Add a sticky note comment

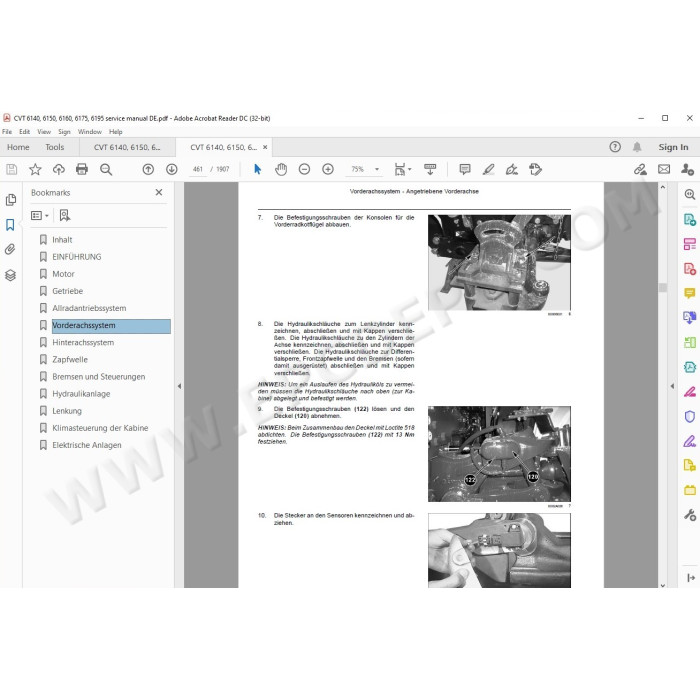(x=465, y=169)
